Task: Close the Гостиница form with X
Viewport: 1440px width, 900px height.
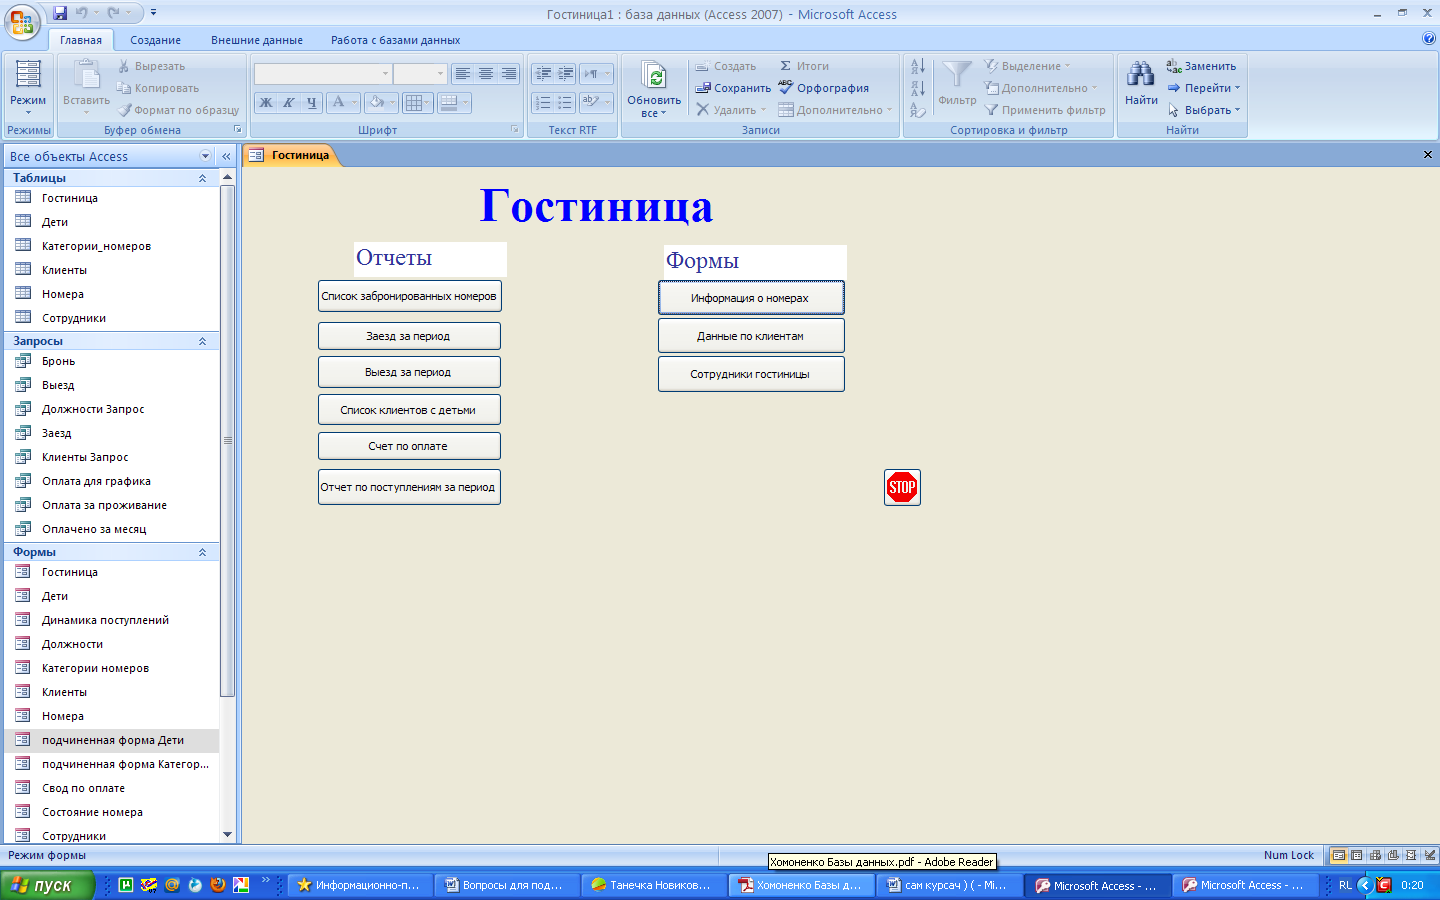Action: (1428, 155)
